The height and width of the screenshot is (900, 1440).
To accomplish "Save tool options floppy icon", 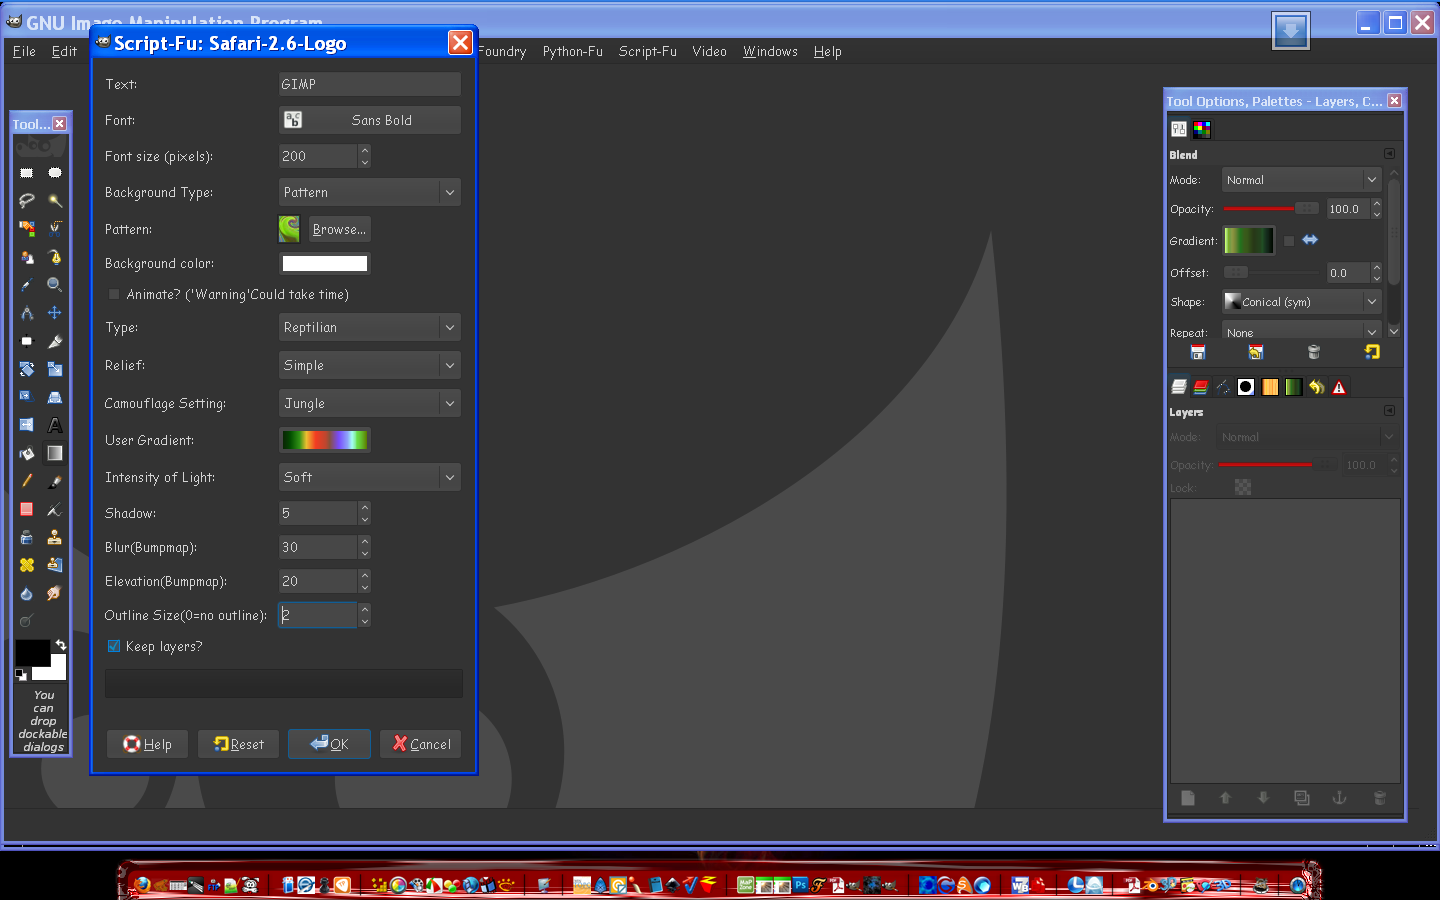I will 1198,352.
